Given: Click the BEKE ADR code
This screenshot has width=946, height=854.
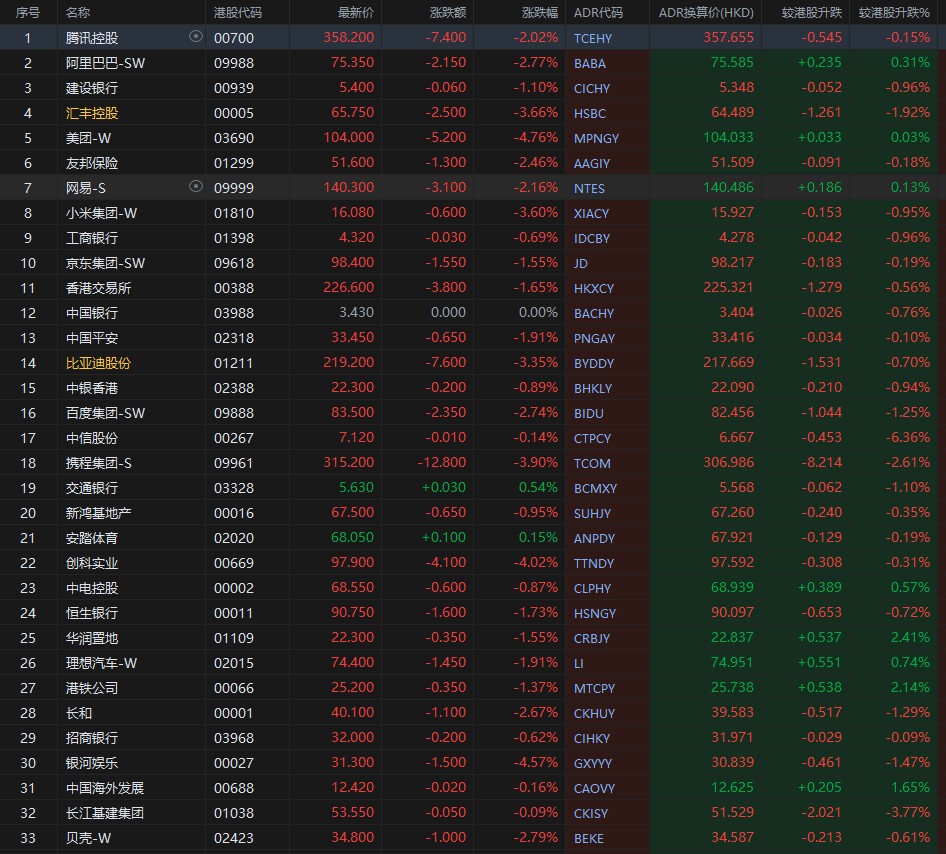Looking at the screenshot, I should pyautogui.click(x=588, y=839).
